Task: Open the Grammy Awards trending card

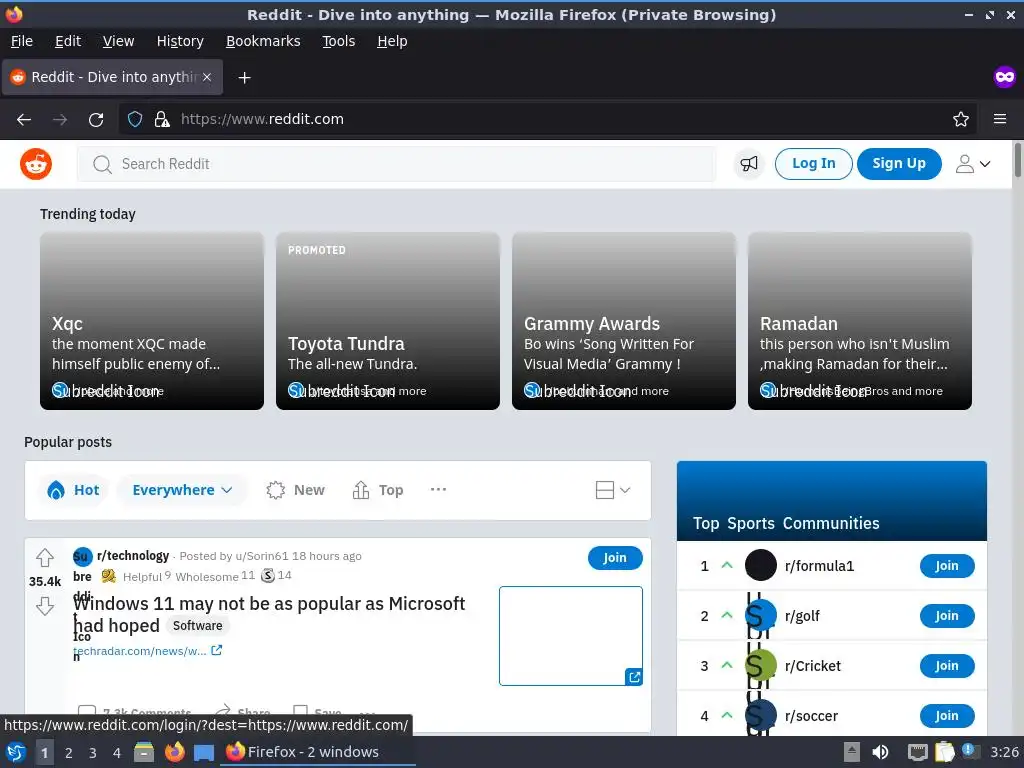Action: point(624,321)
